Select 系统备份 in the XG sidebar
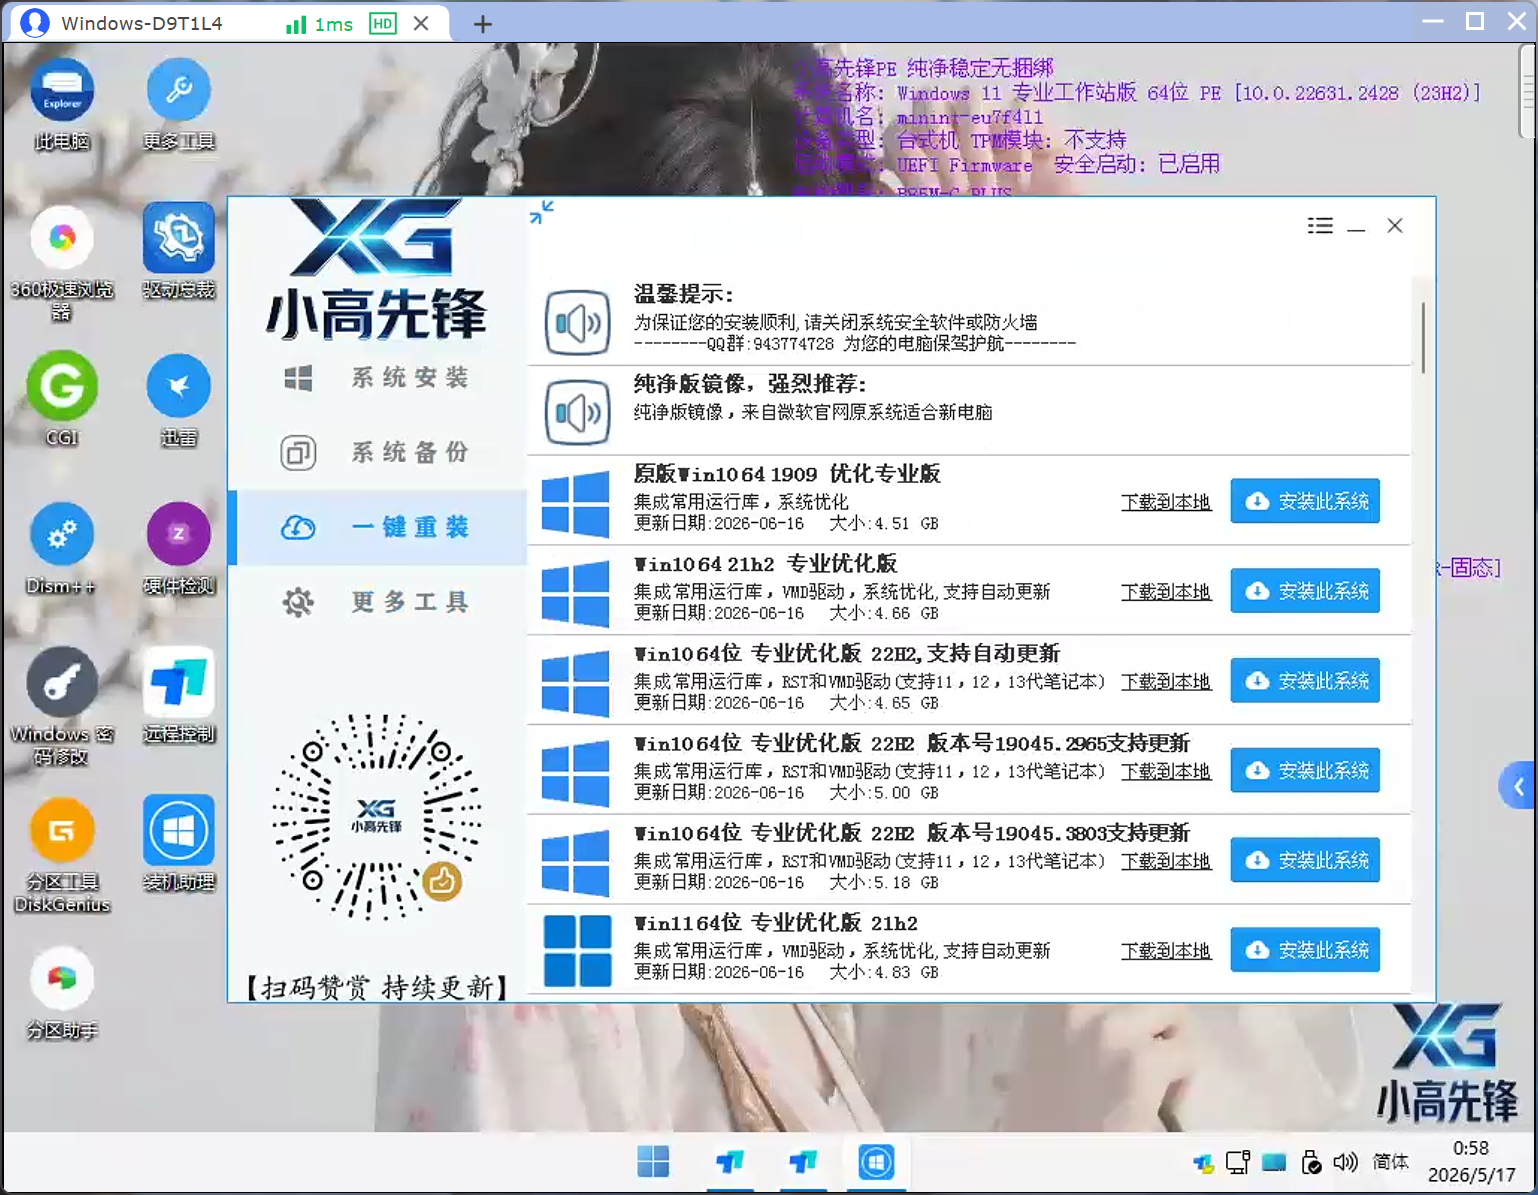The width and height of the screenshot is (1538, 1195). [378, 452]
